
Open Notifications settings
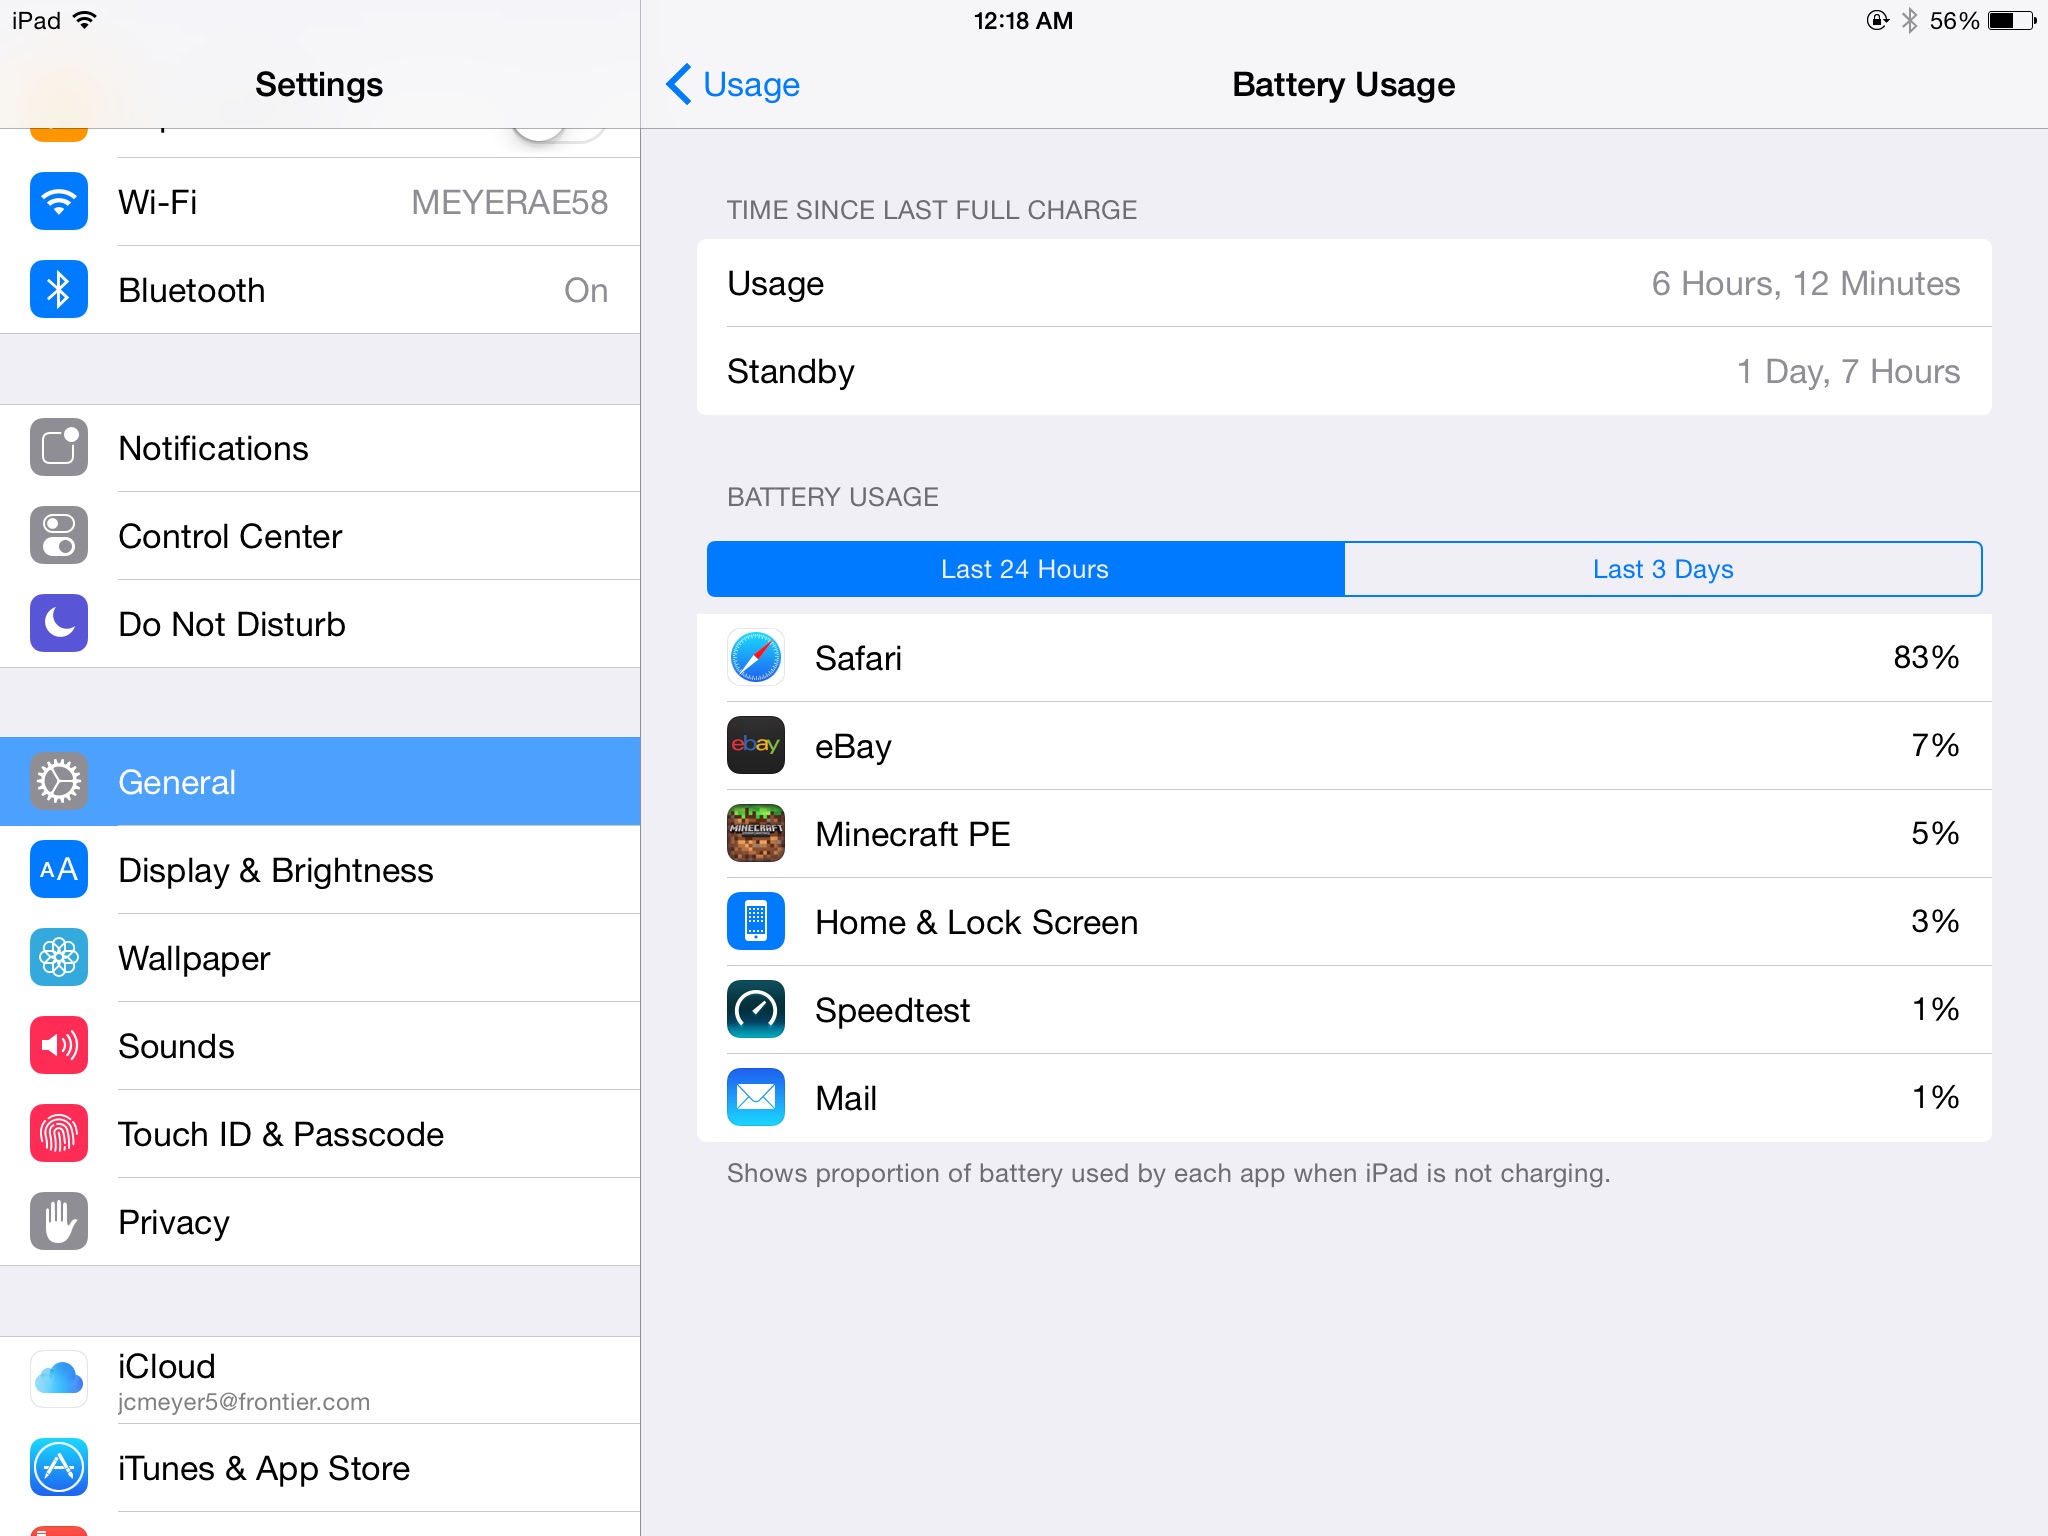(320, 448)
